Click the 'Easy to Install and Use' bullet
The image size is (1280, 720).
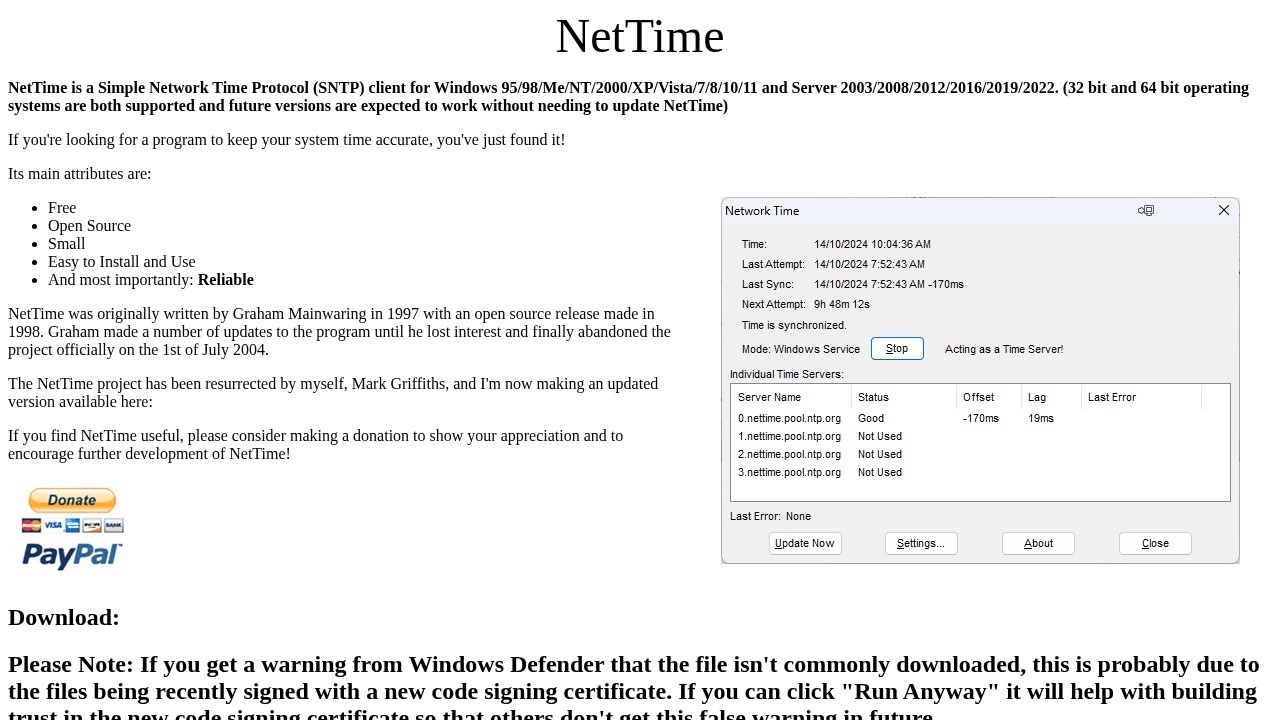click(x=121, y=262)
